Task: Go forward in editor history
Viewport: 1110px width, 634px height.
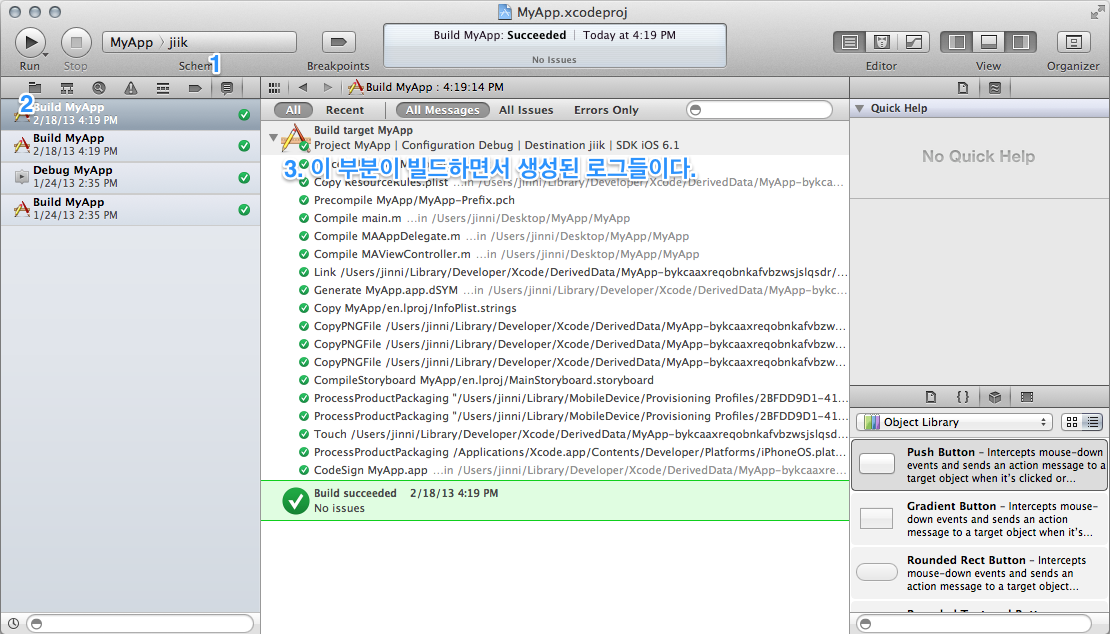Action: click(x=327, y=88)
